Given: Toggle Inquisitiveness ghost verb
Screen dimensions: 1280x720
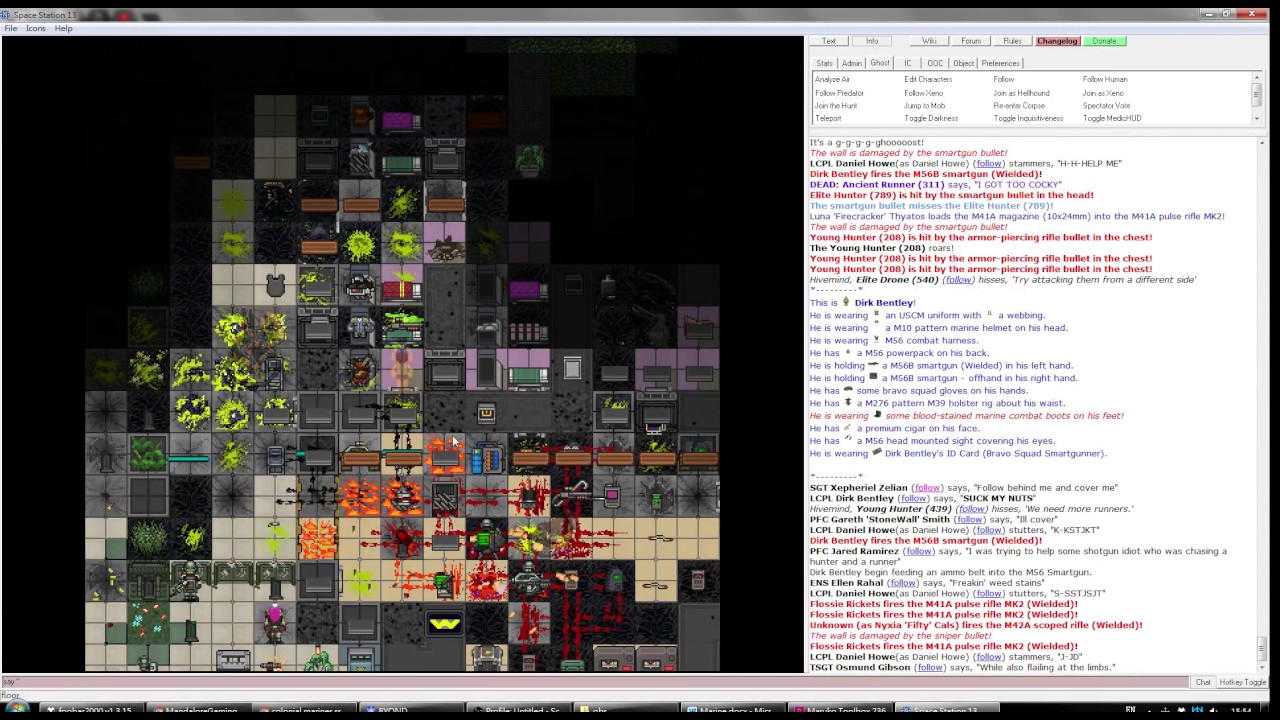Looking at the screenshot, I should (x=1028, y=118).
